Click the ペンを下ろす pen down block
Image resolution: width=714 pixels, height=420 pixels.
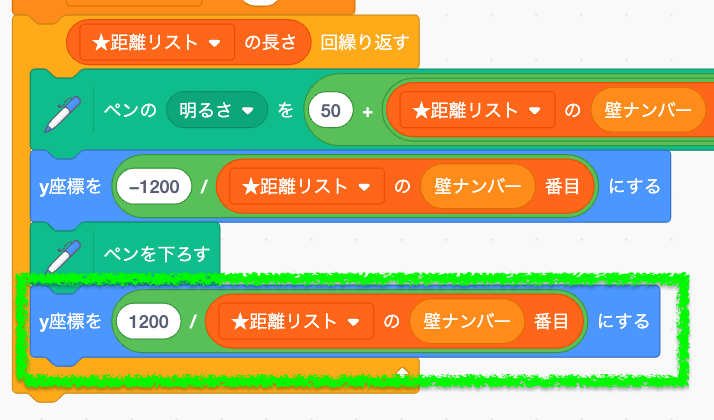pos(125,253)
